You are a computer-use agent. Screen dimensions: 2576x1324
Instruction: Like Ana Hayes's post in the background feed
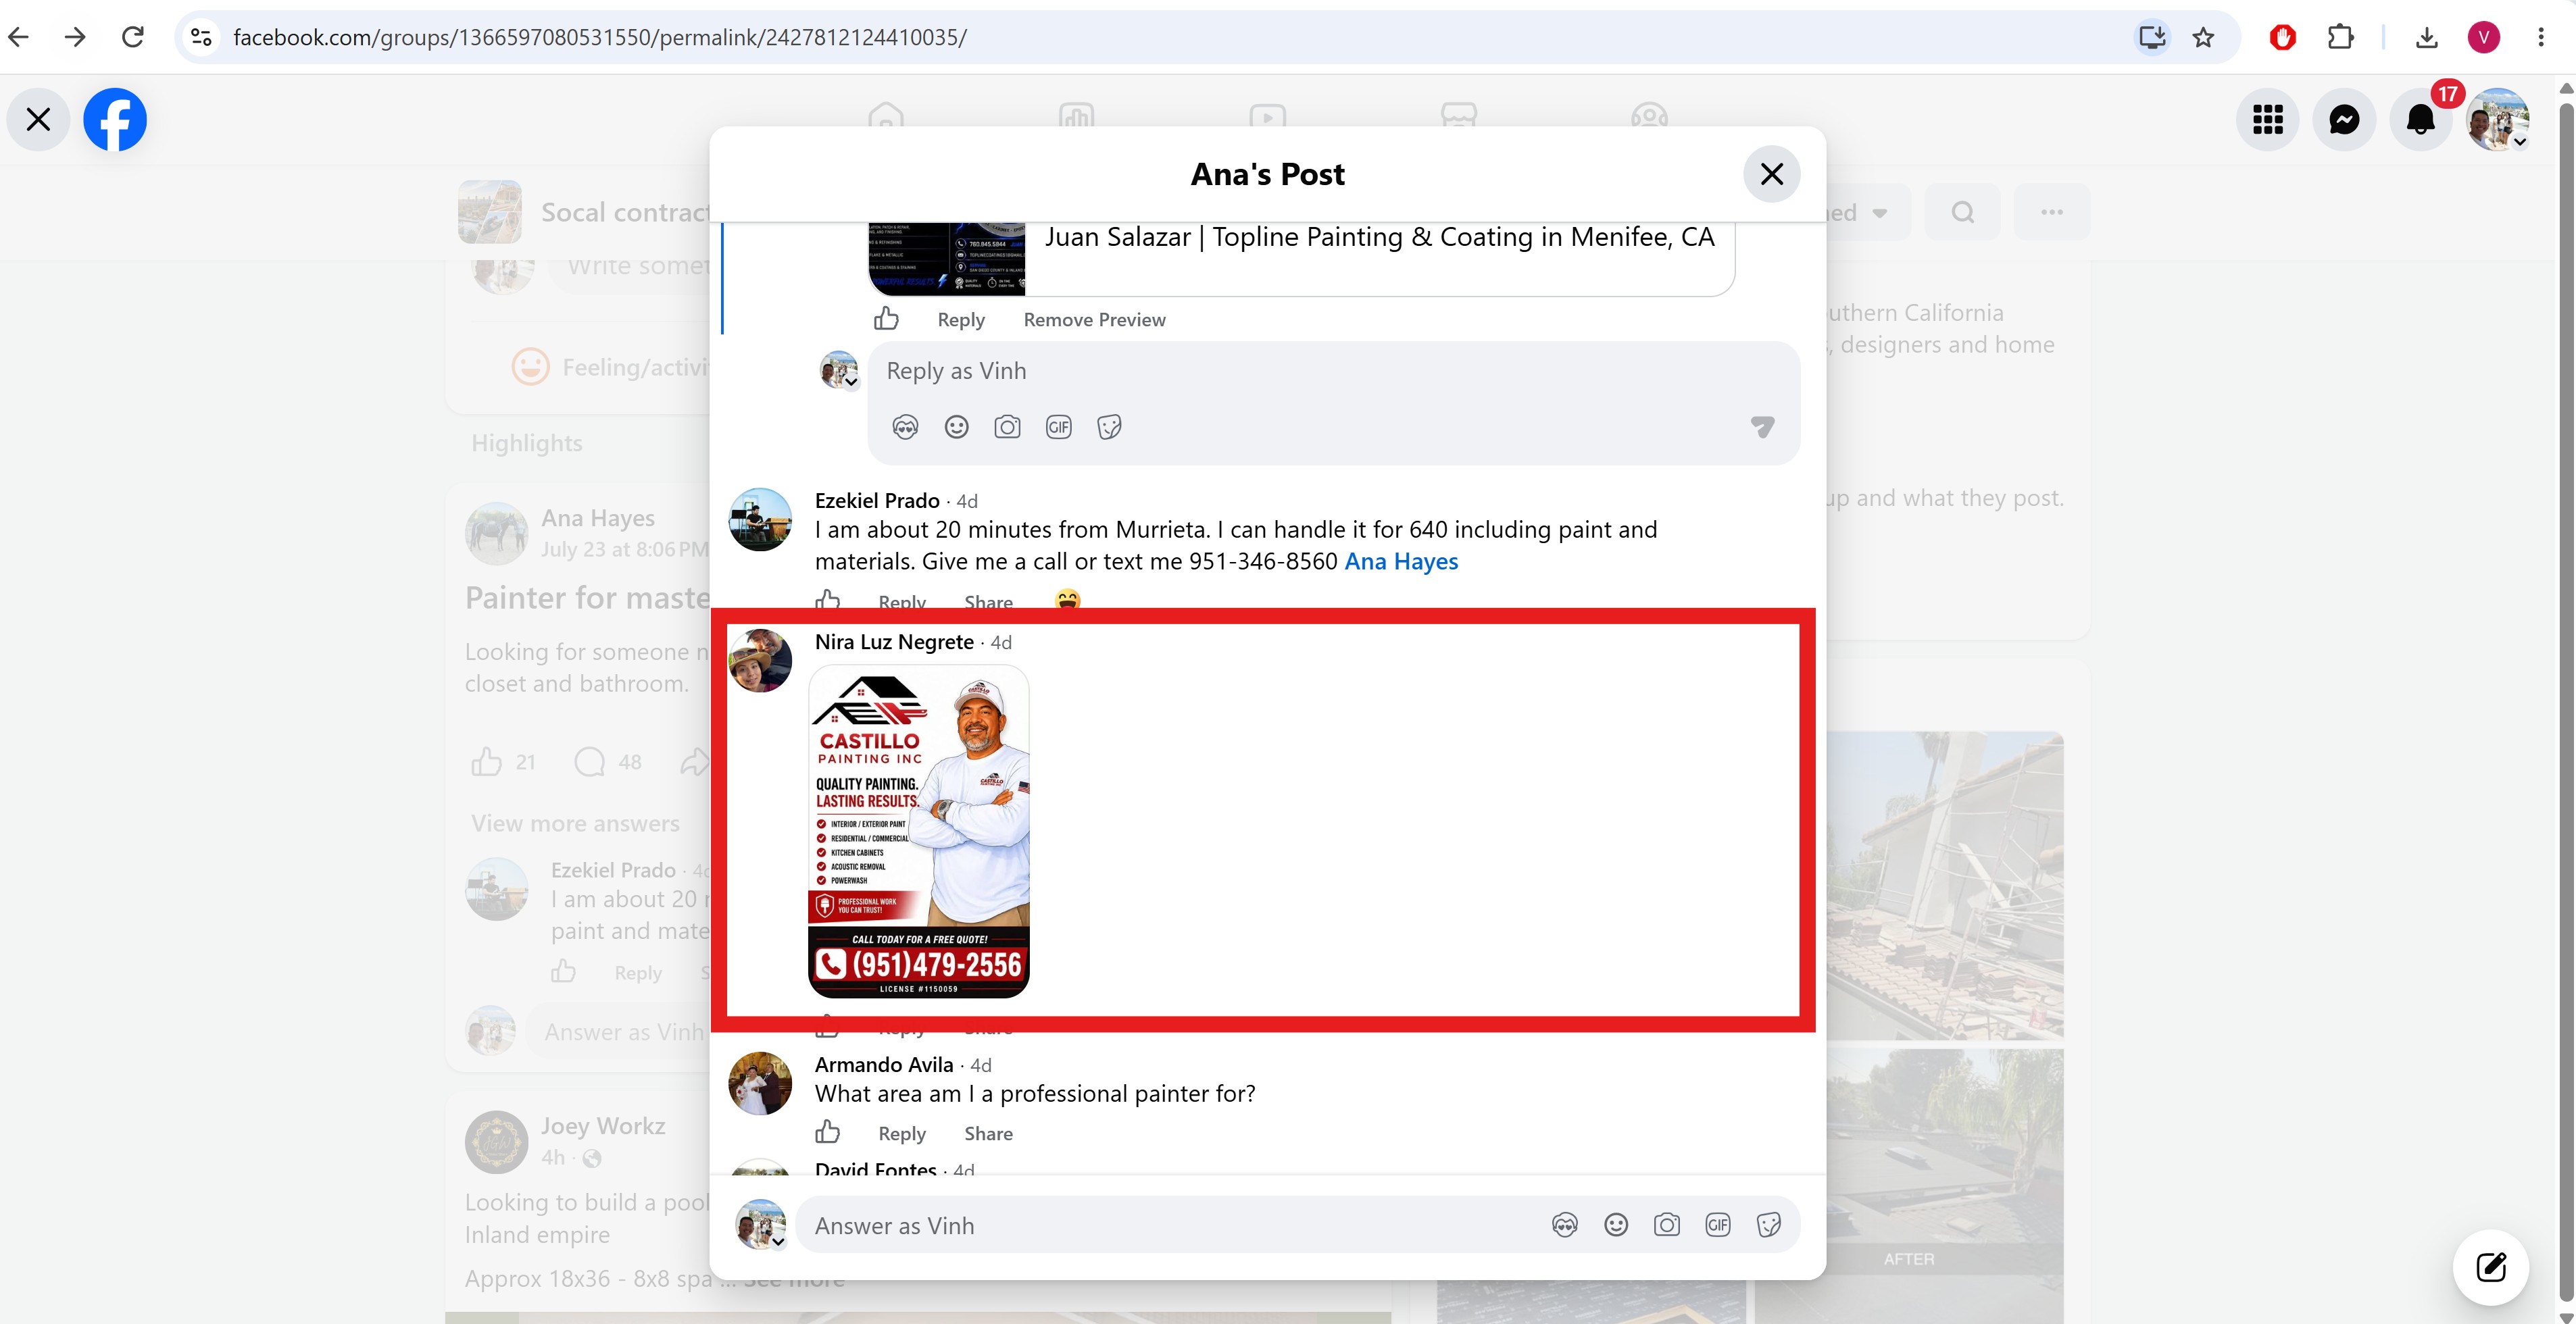coord(487,762)
